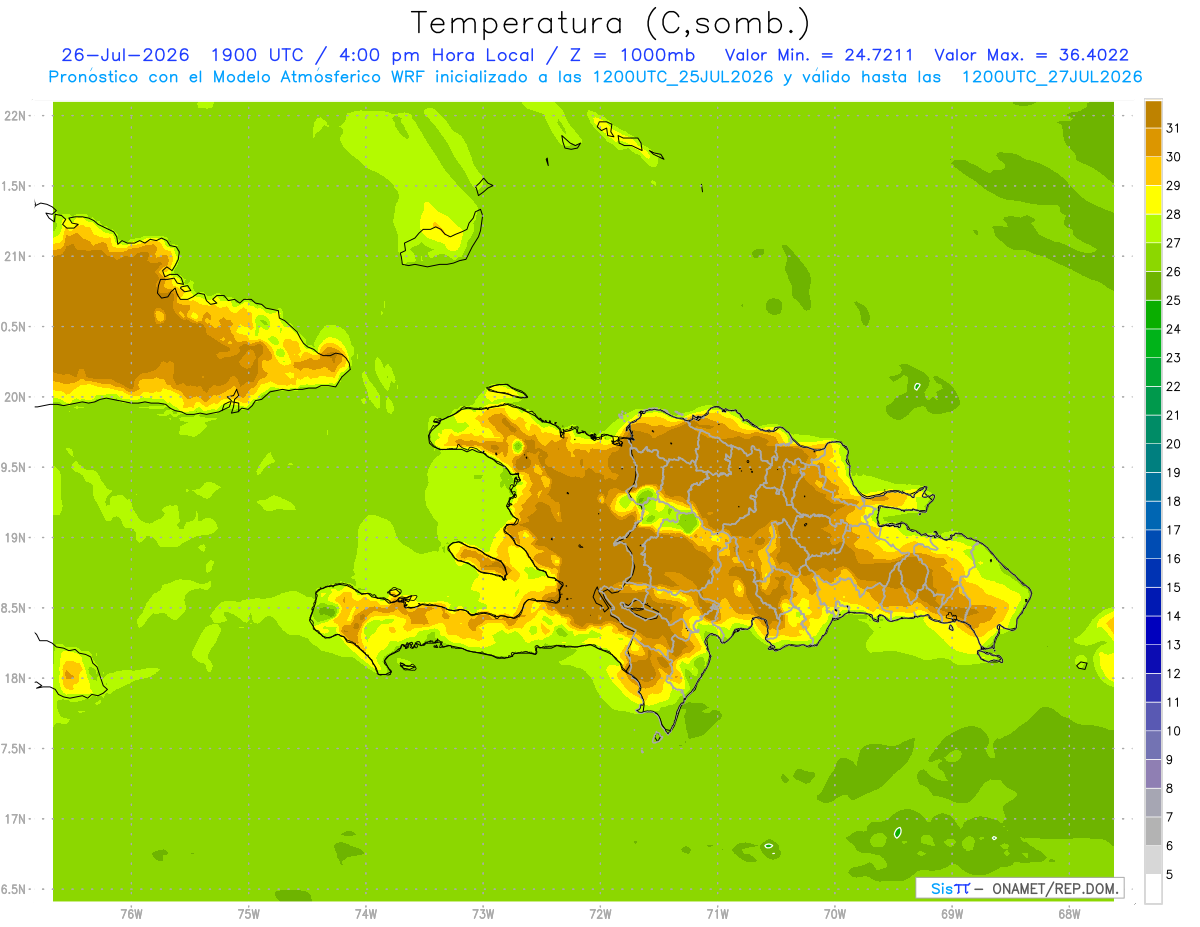Click legend value '27'
This screenshot has width=1200, height=927.
coord(1173,243)
